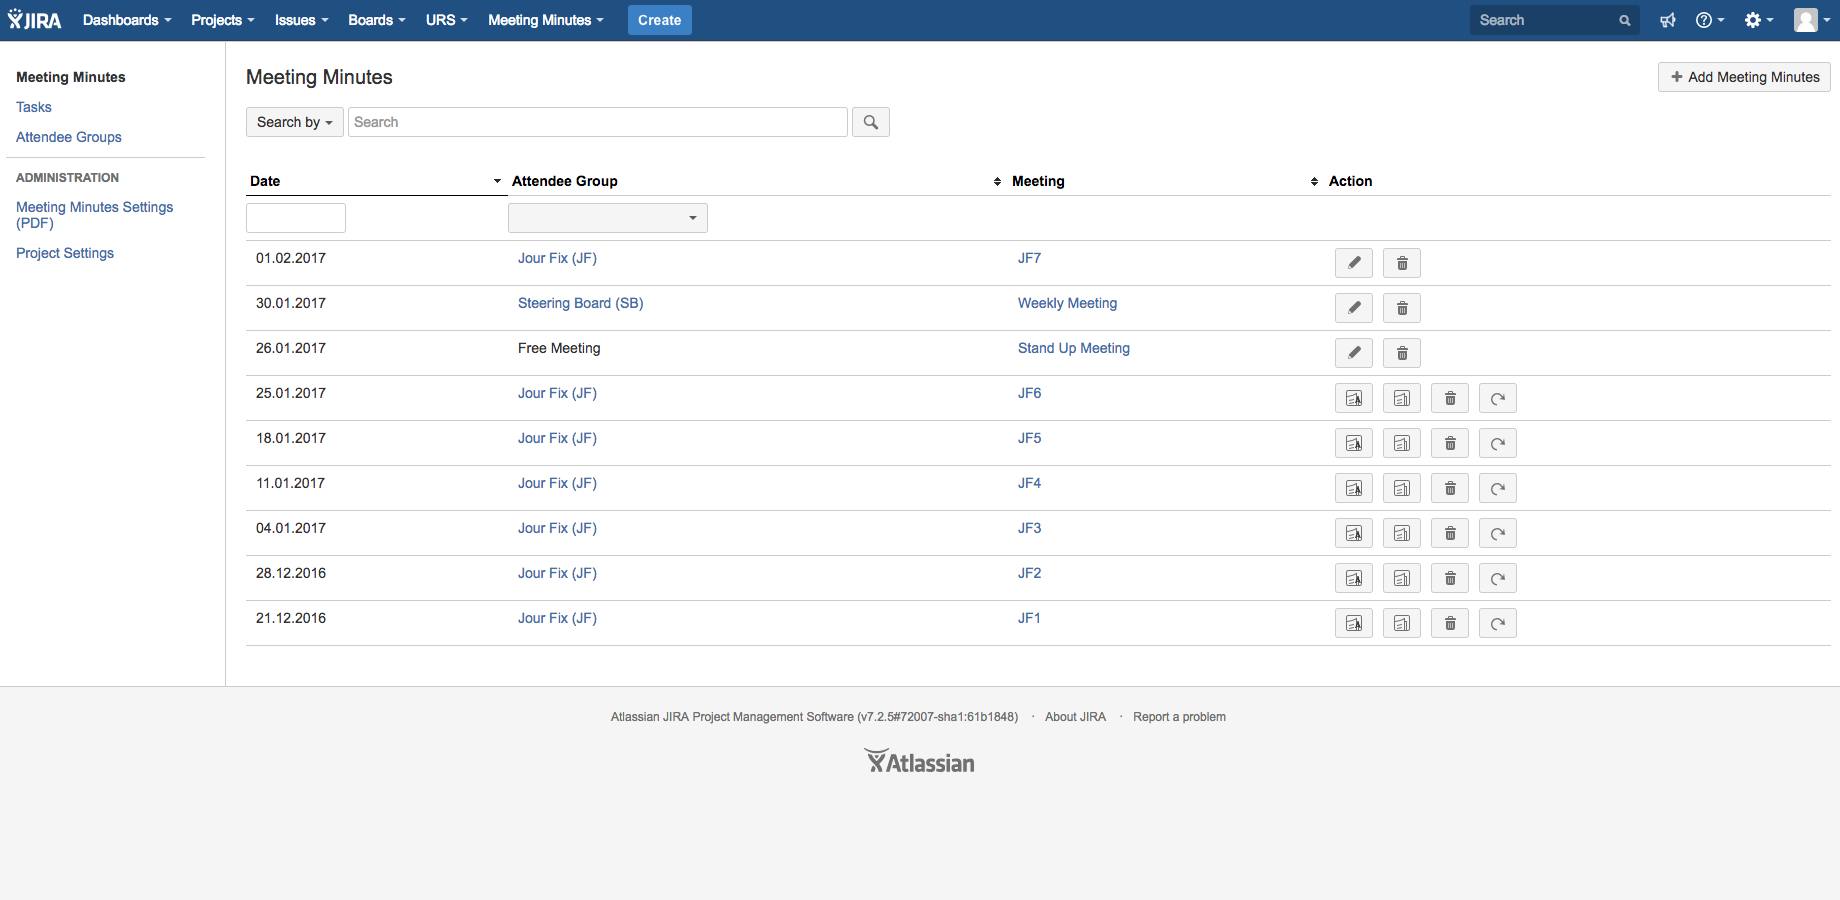
Task: Delete the Stand Up Meeting entry
Action: point(1402,353)
